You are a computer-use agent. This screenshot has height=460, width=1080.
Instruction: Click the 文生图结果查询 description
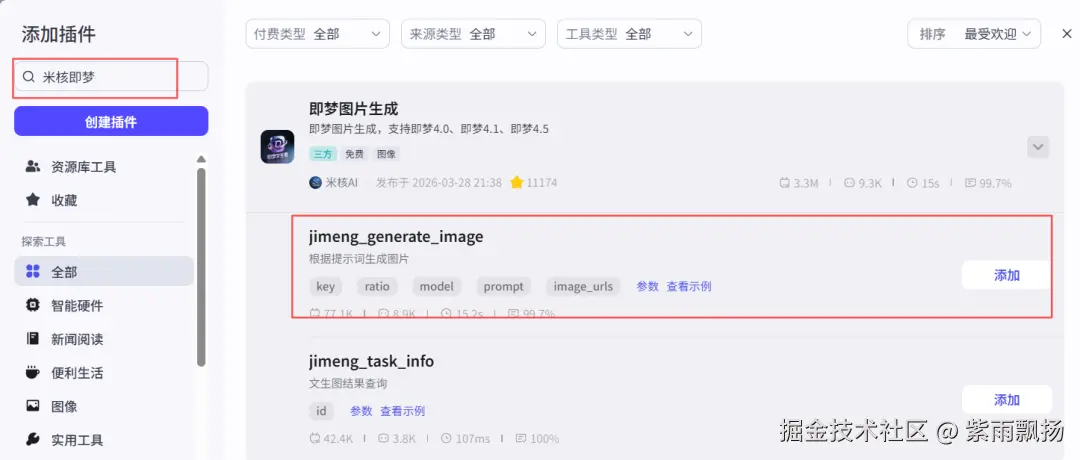point(348,384)
